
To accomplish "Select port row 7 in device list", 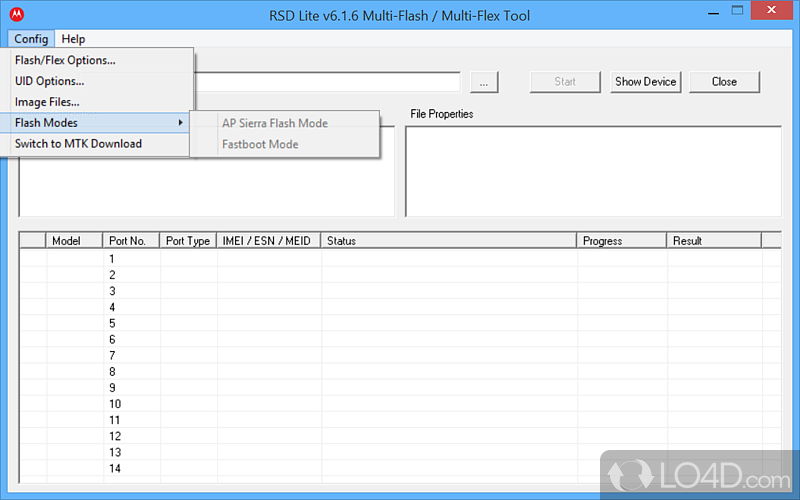I will tap(400, 356).
